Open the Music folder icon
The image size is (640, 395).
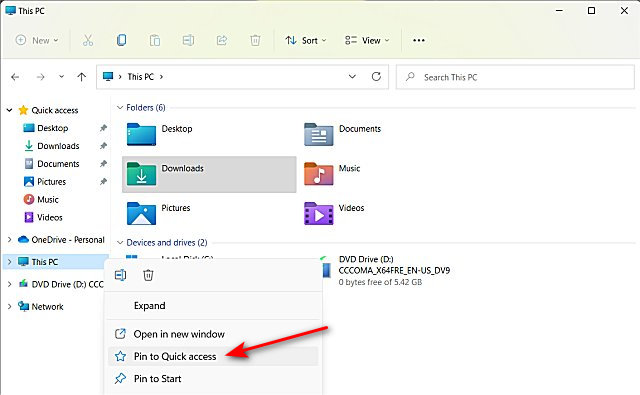coord(318,174)
